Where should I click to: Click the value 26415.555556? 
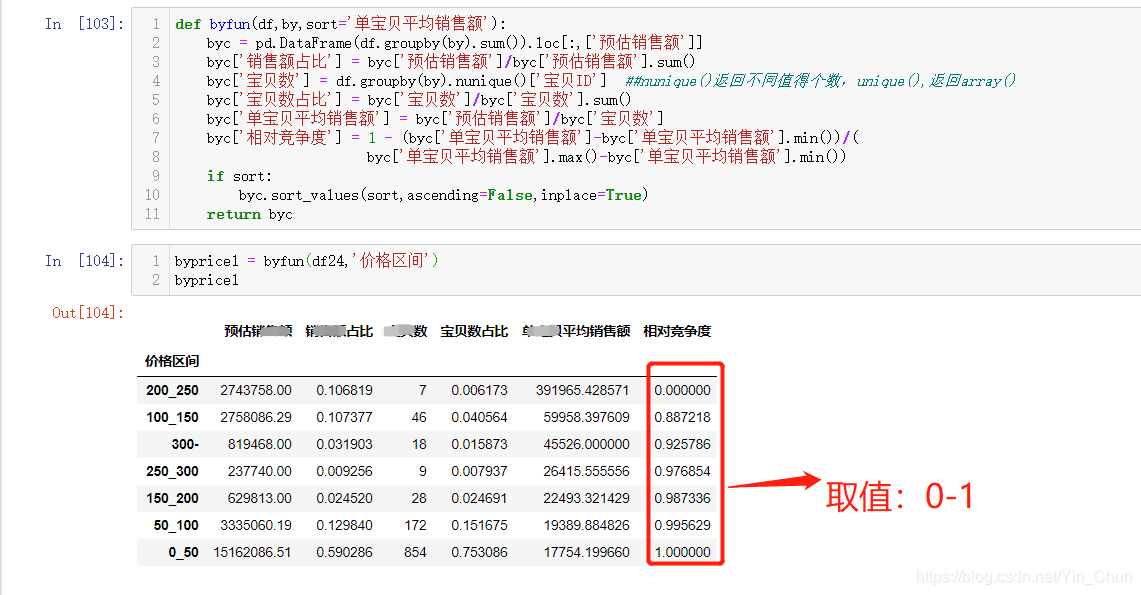pos(587,471)
